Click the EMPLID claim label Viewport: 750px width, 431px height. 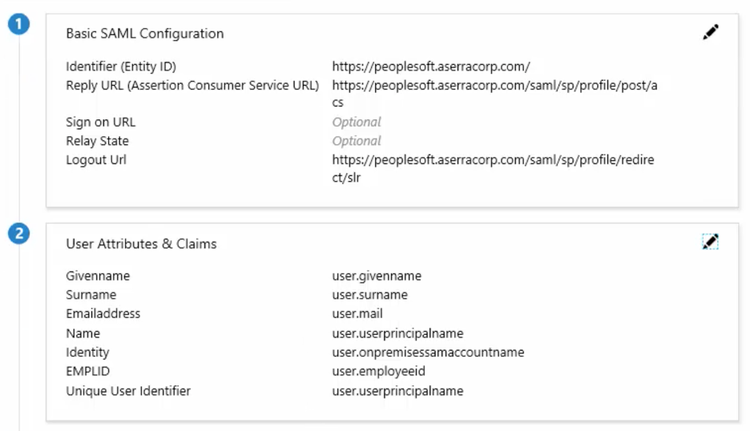point(87,371)
